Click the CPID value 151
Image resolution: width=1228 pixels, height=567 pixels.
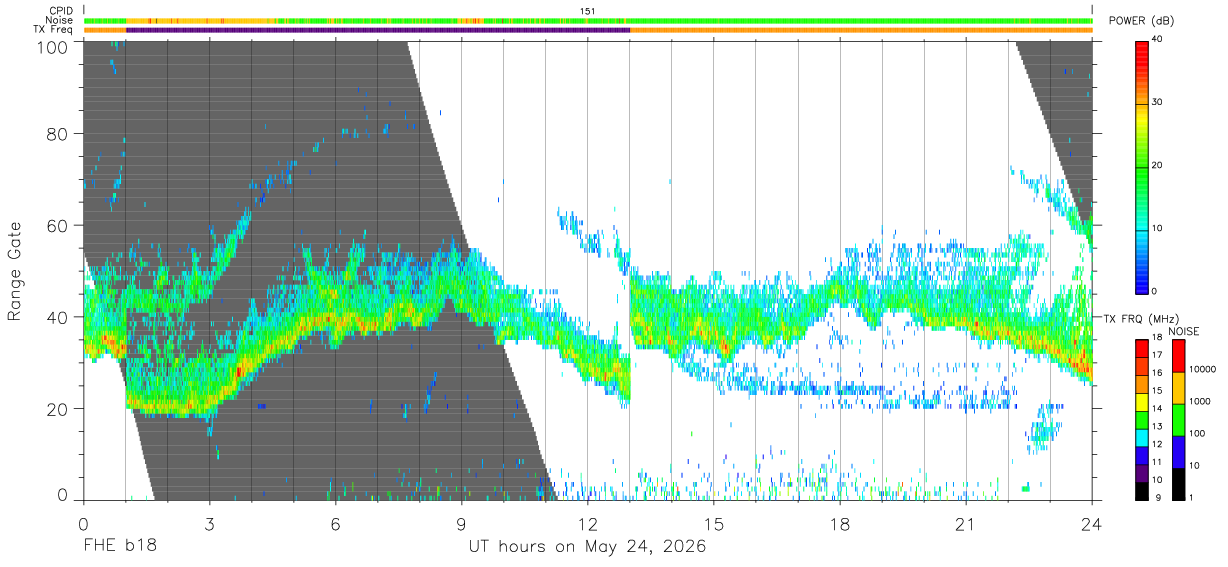[588, 11]
